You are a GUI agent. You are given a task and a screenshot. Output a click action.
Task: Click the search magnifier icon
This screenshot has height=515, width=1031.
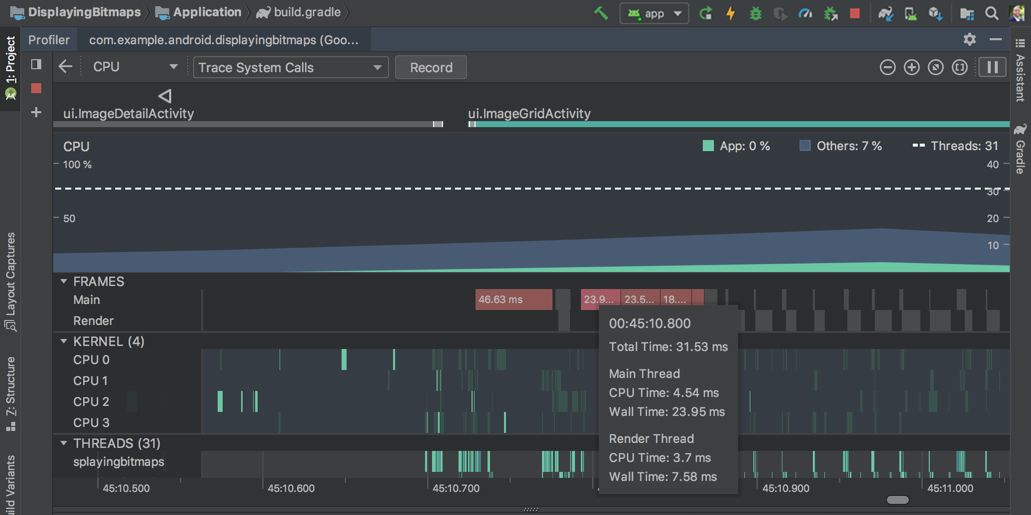coord(991,13)
